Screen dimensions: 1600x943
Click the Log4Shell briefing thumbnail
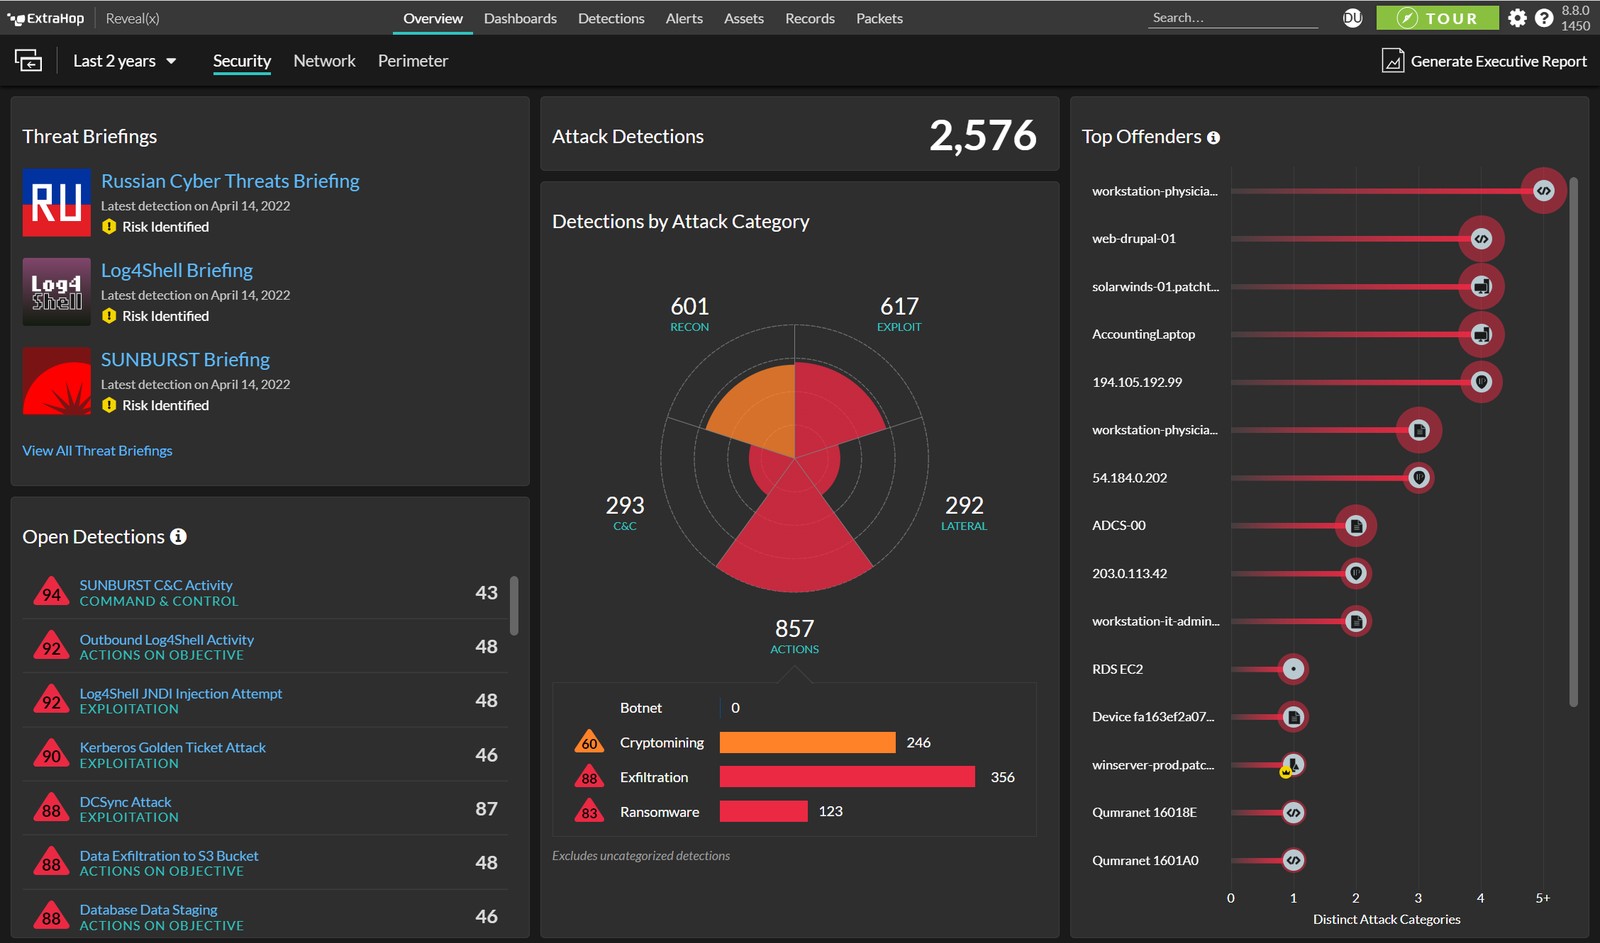[57, 292]
